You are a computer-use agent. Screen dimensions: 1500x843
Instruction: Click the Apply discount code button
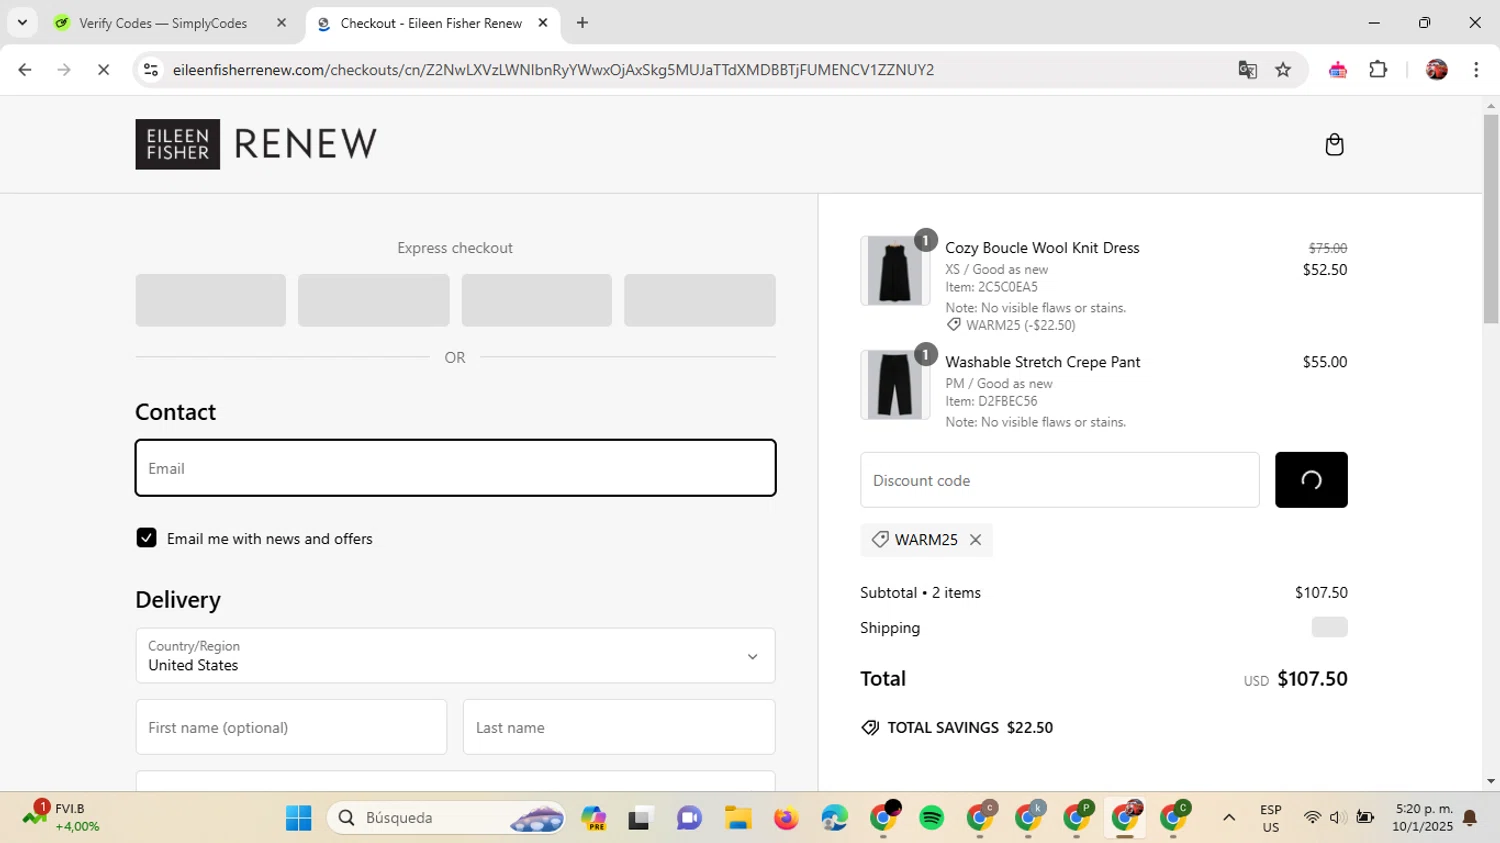pos(1311,480)
